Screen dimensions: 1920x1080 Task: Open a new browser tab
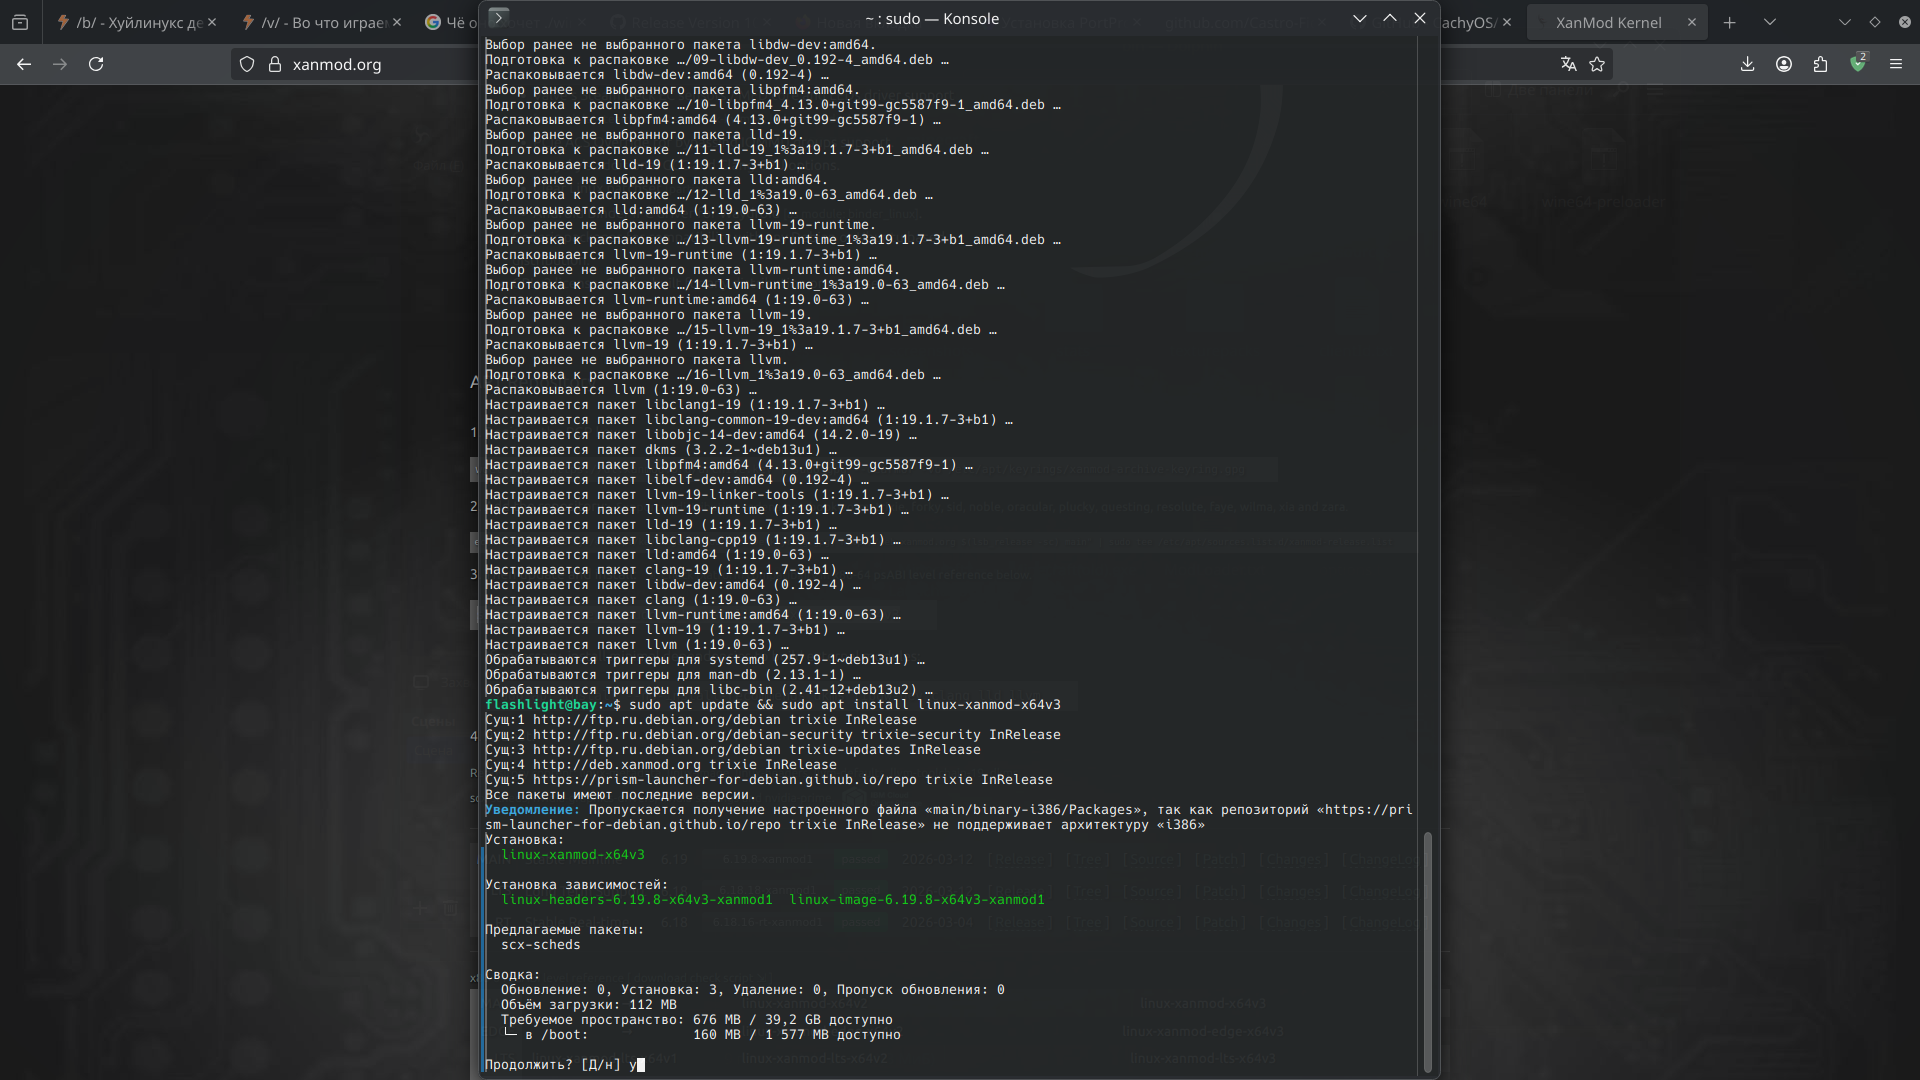[1730, 22]
